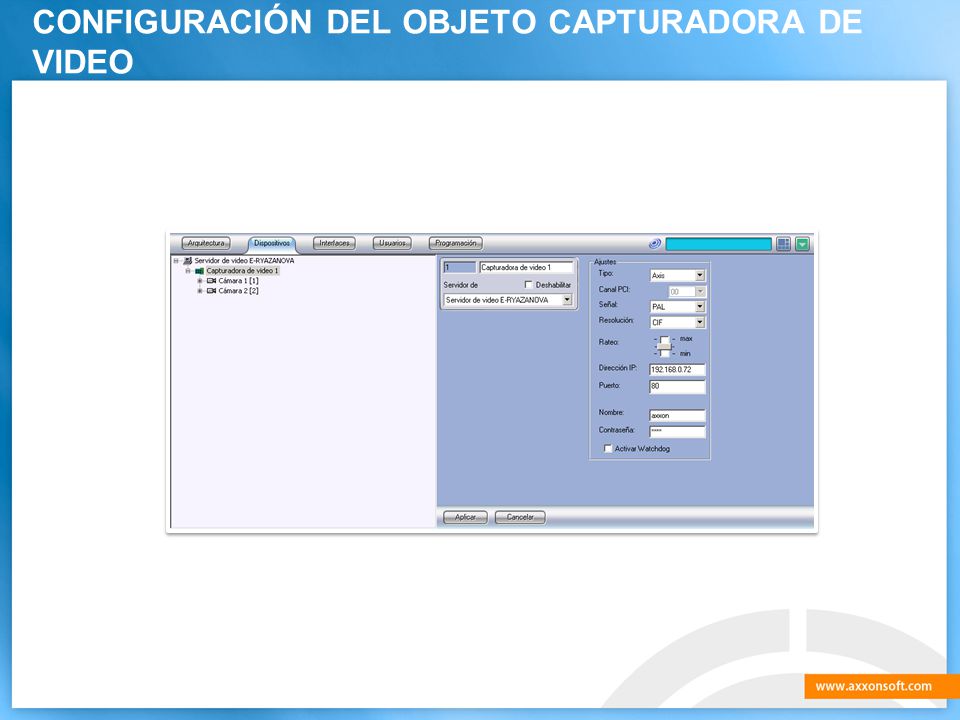960x720 pixels.
Task: Click the camera icon for Cámara 1
Action: pos(211,281)
